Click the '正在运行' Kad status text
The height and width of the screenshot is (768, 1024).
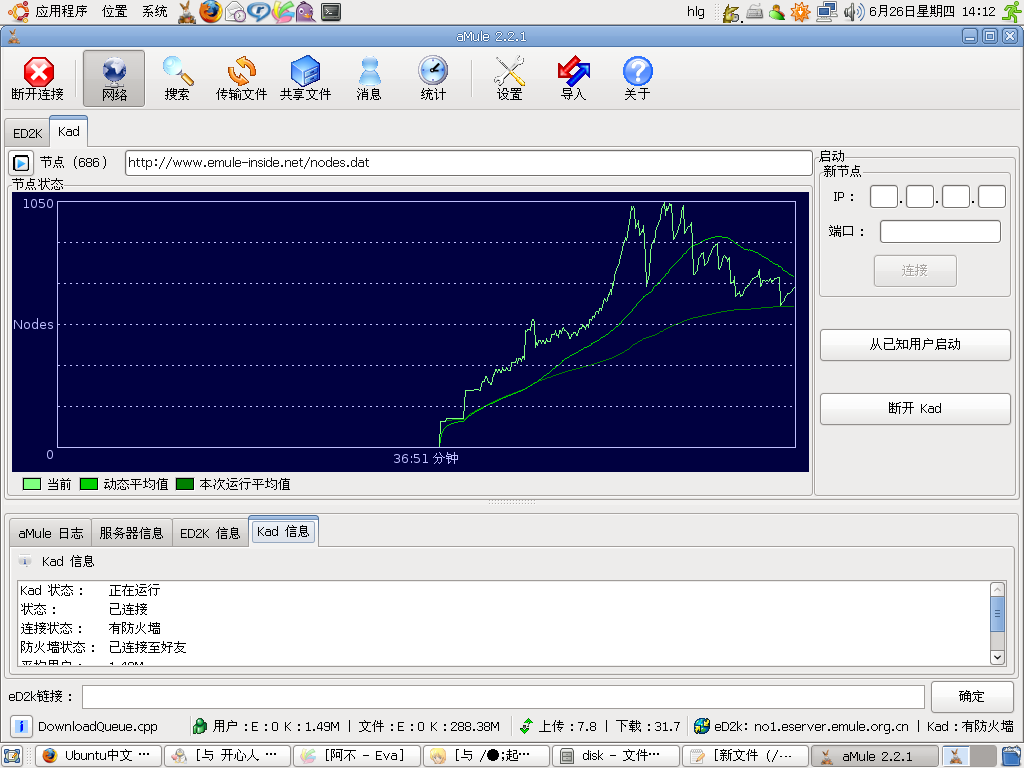click(134, 590)
